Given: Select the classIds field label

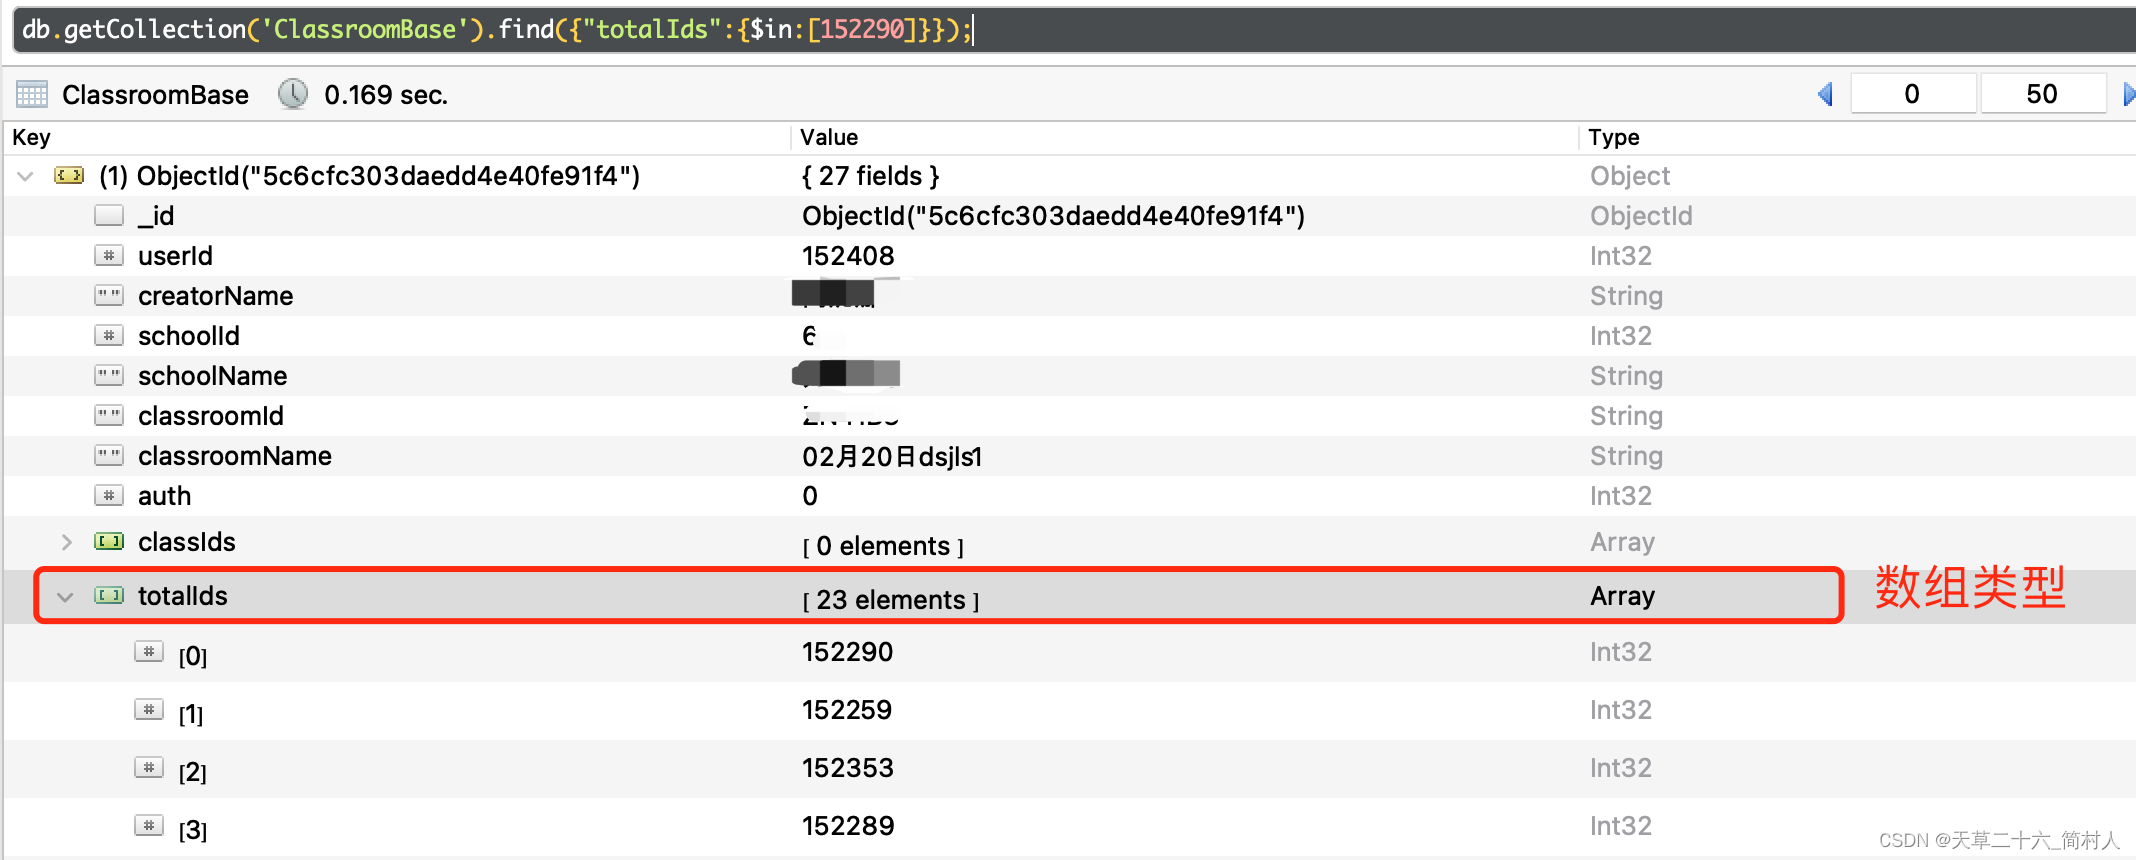Looking at the screenshot, I should pos(186,542).
